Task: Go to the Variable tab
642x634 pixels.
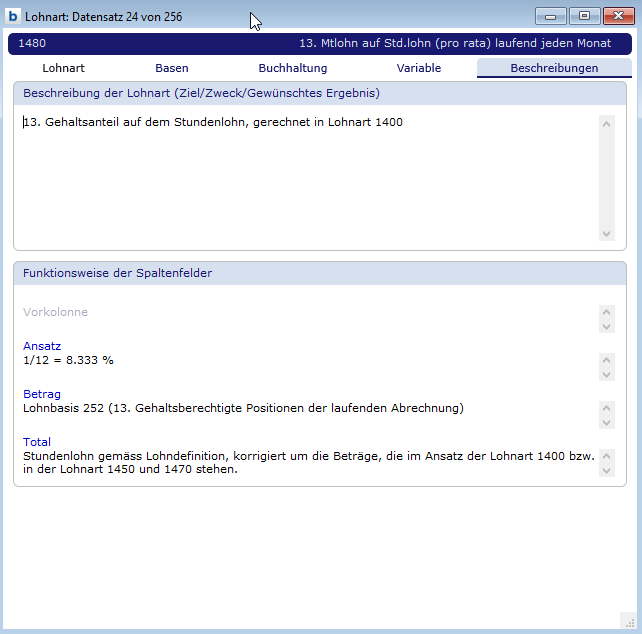Action: (418, 68)
